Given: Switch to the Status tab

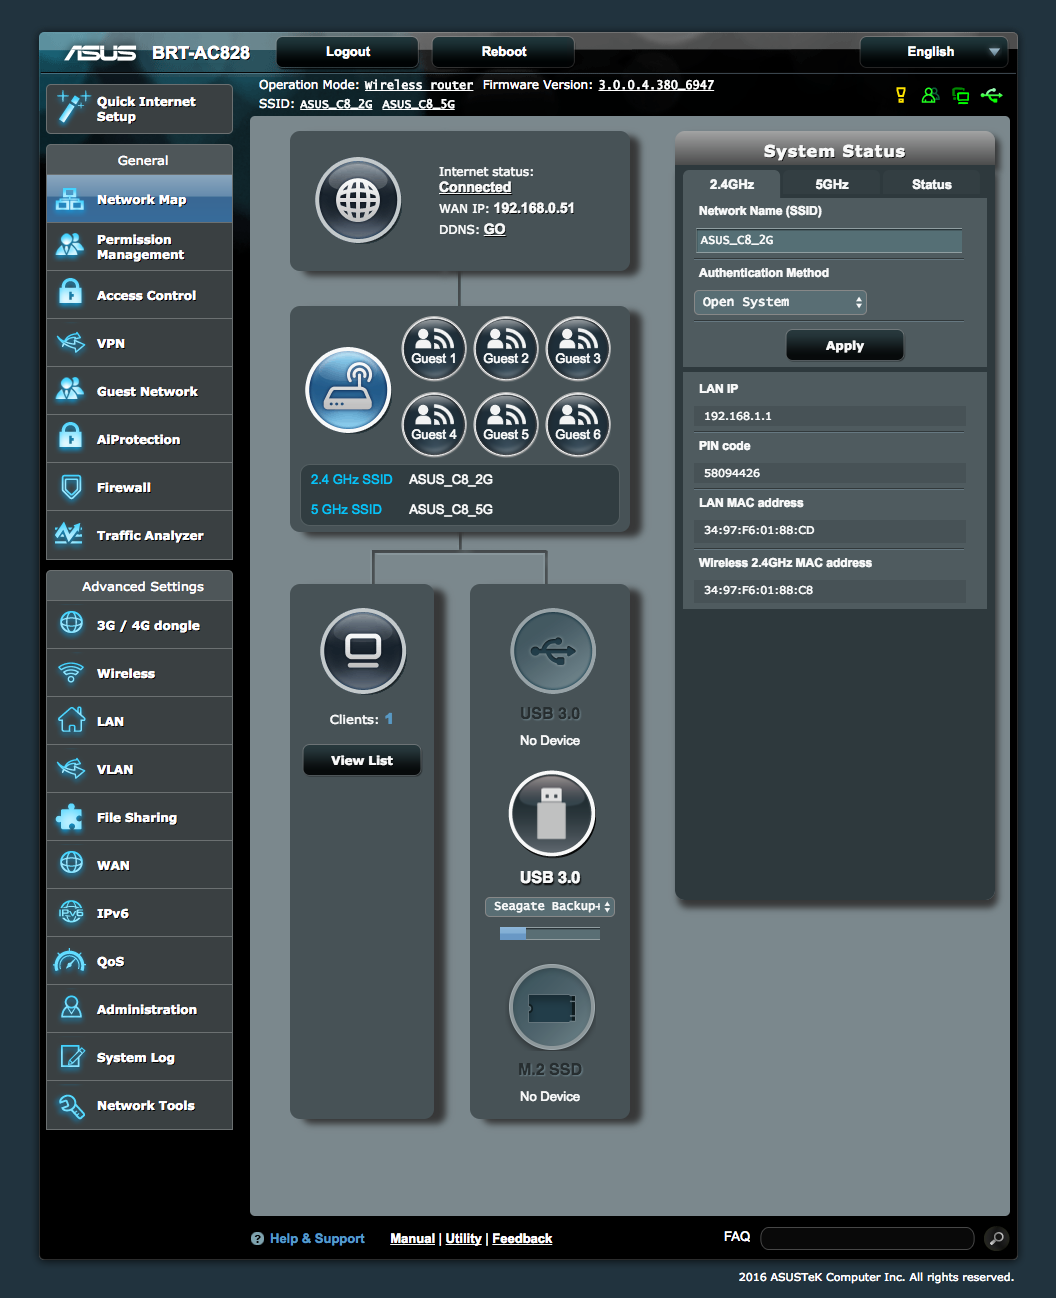Looking at the screenshot, I should tap(931, 184).
